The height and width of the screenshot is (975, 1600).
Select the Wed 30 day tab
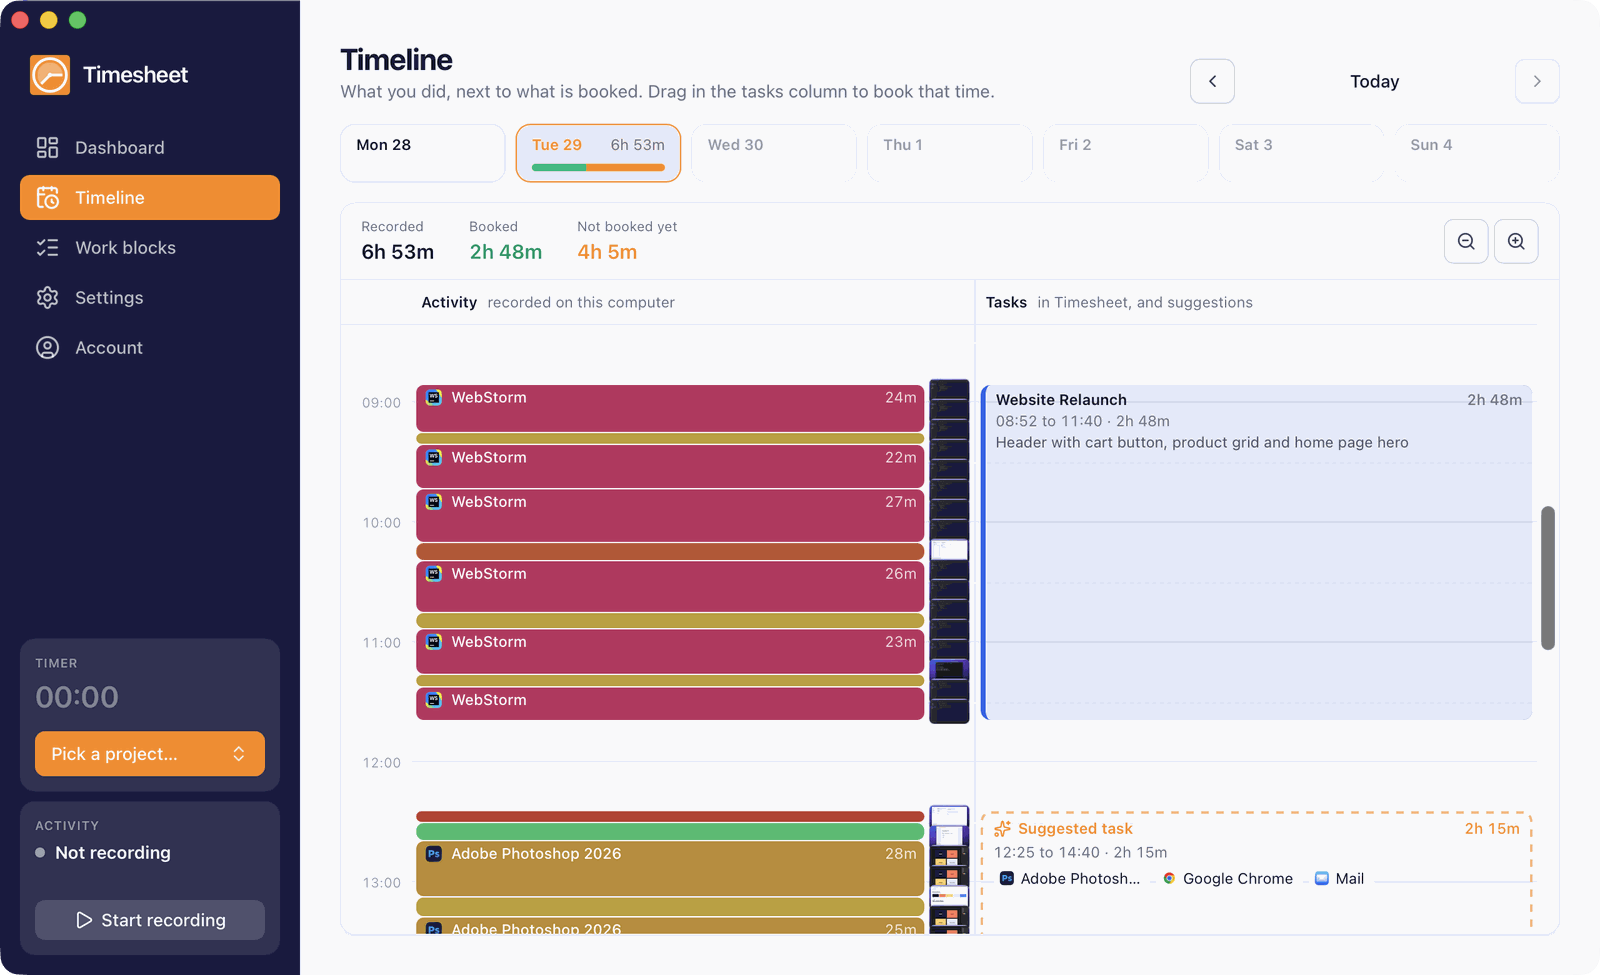pos(774,153)
